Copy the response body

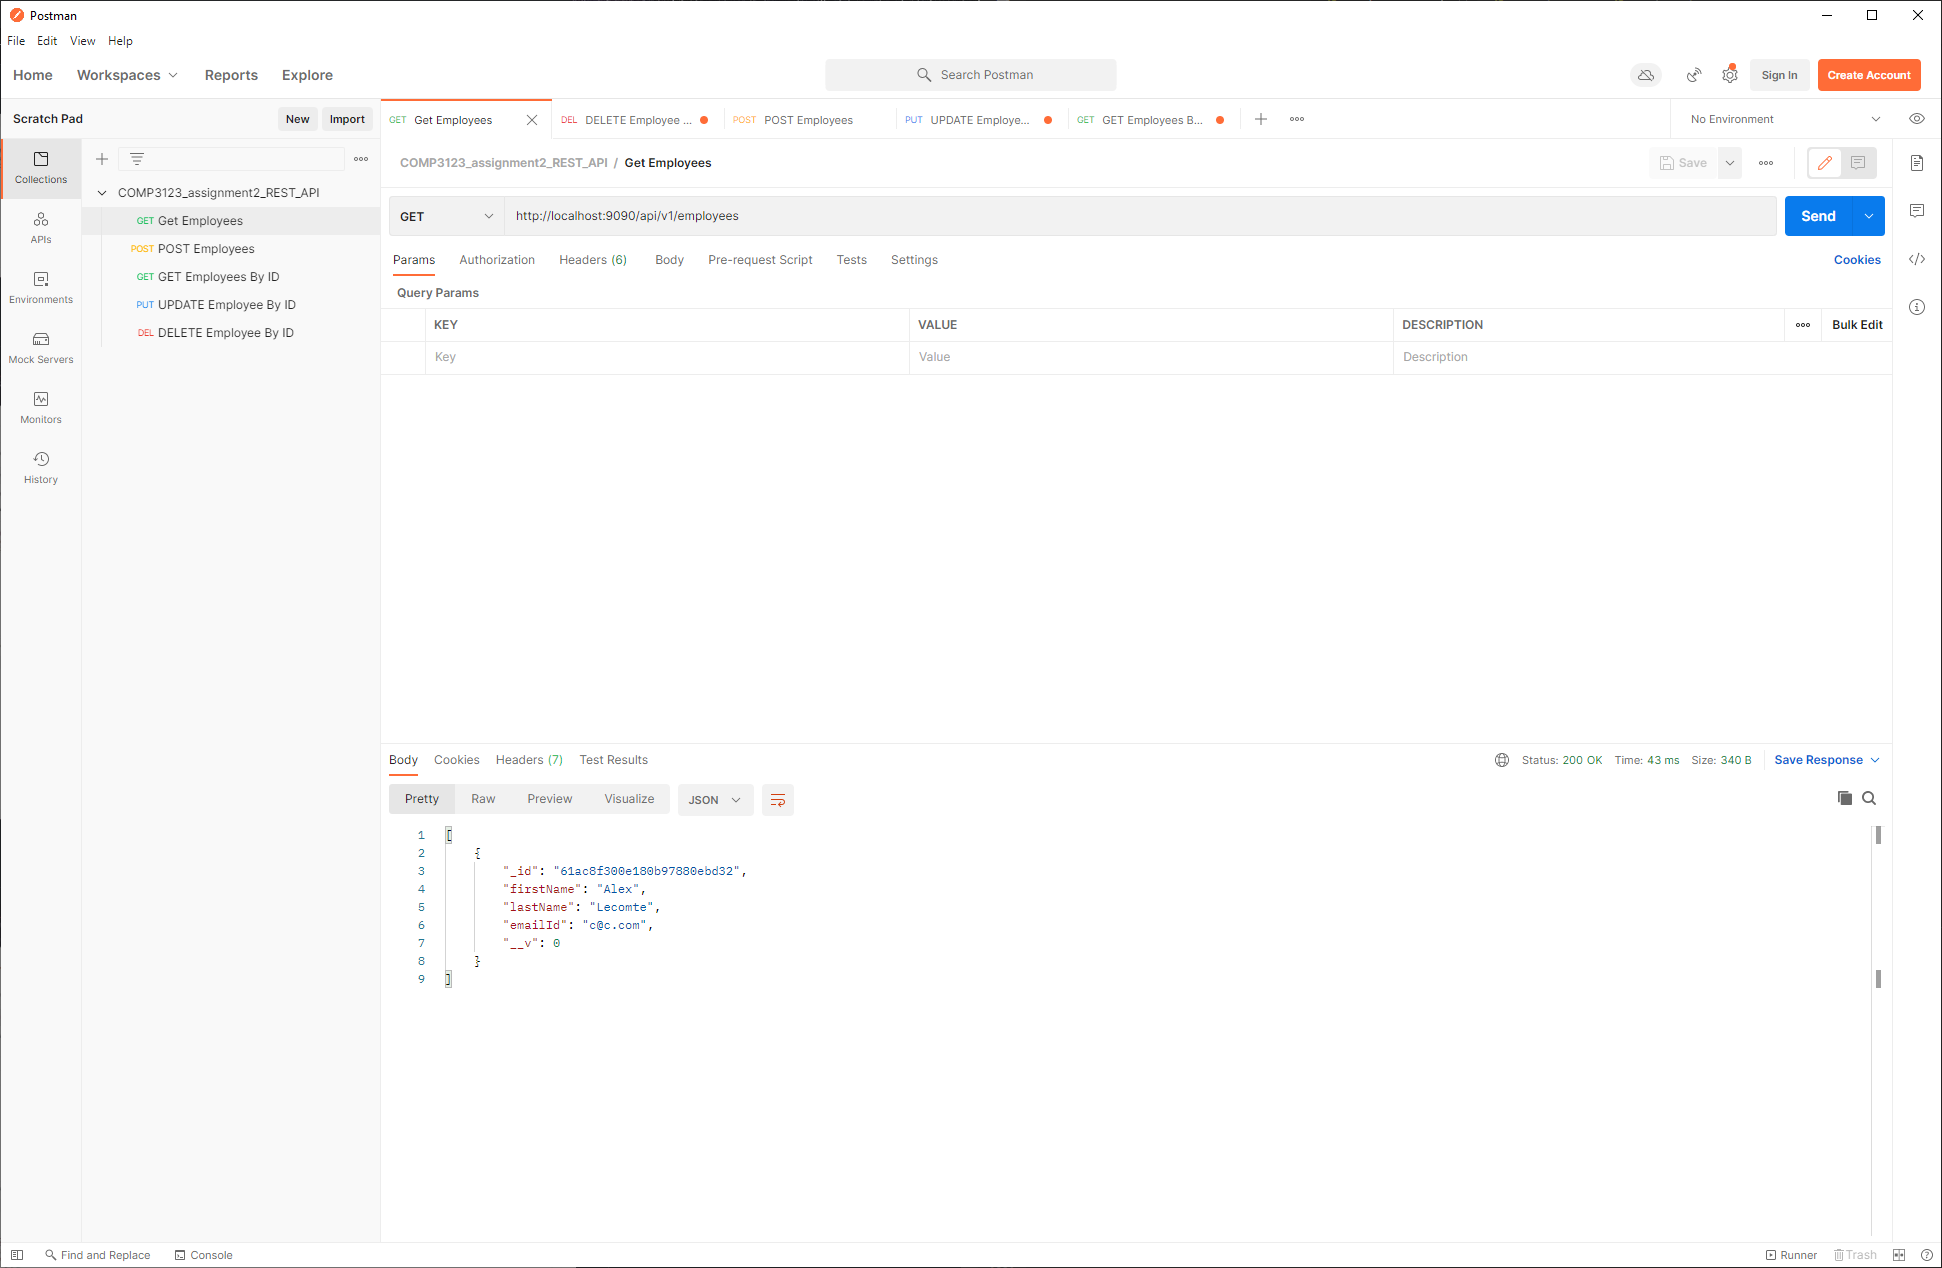click(x=1844, y=798)
